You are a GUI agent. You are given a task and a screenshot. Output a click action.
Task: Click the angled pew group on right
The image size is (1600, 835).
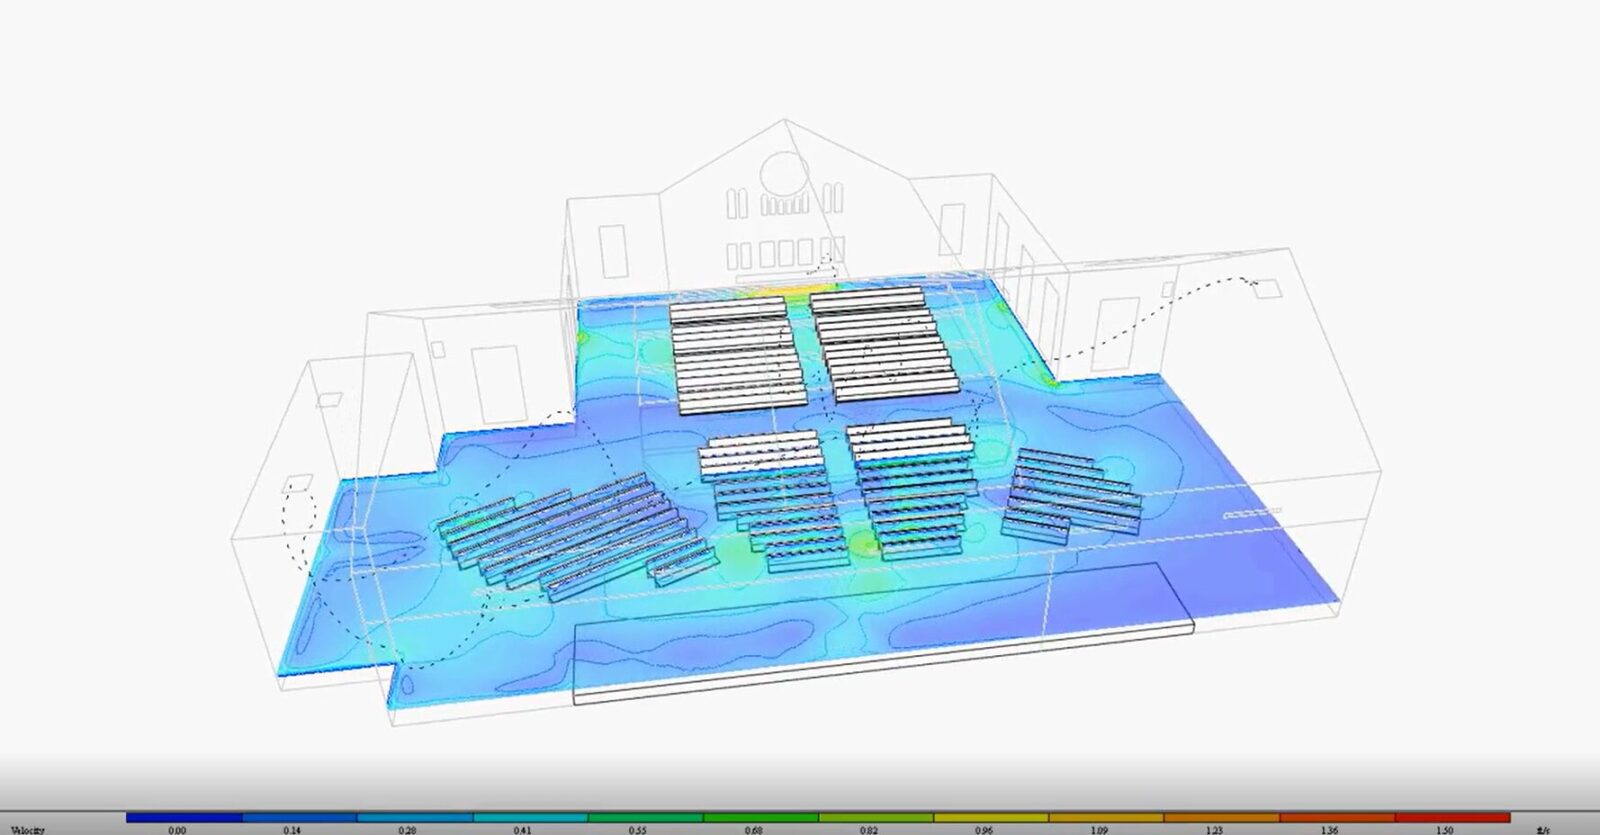[x=1072, y=495]
